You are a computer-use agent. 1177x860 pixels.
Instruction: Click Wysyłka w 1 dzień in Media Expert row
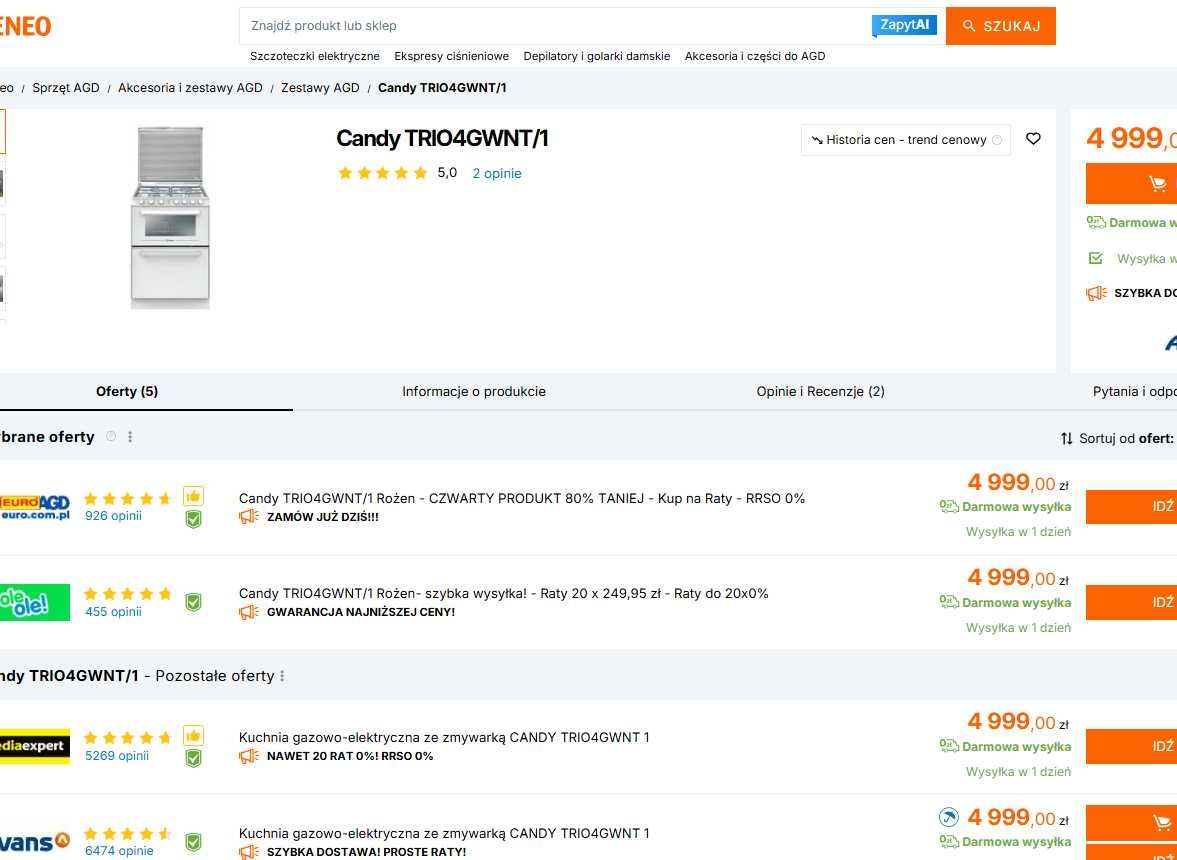point(1019,772)
